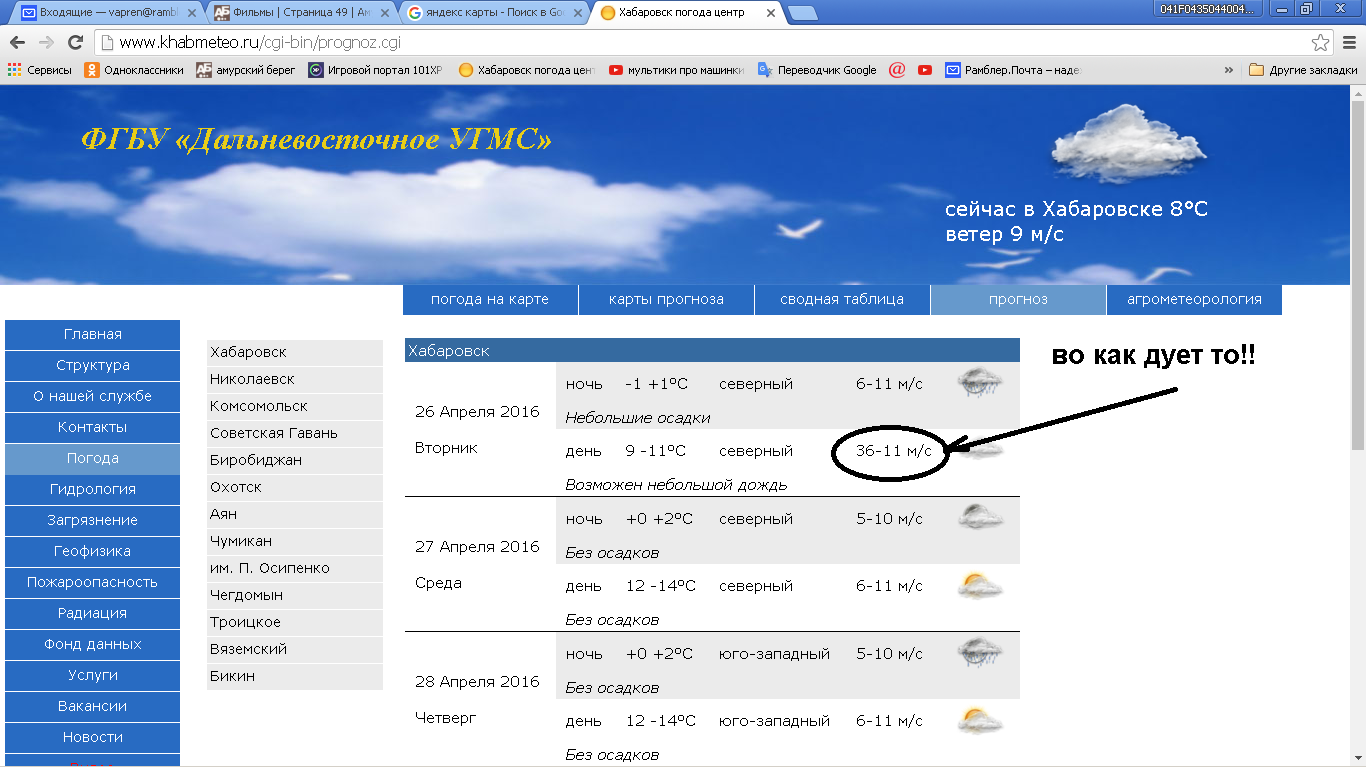Switch to the Входящие mail tab
This screenshot has width=1366, height=768.
point(105,13)
